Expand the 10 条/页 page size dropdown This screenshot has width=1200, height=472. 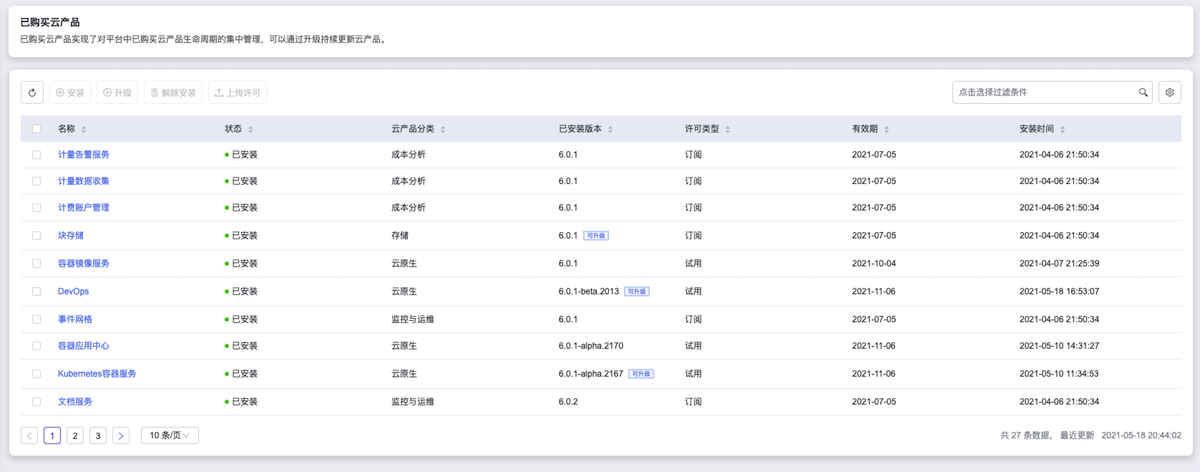click(170, 436)
